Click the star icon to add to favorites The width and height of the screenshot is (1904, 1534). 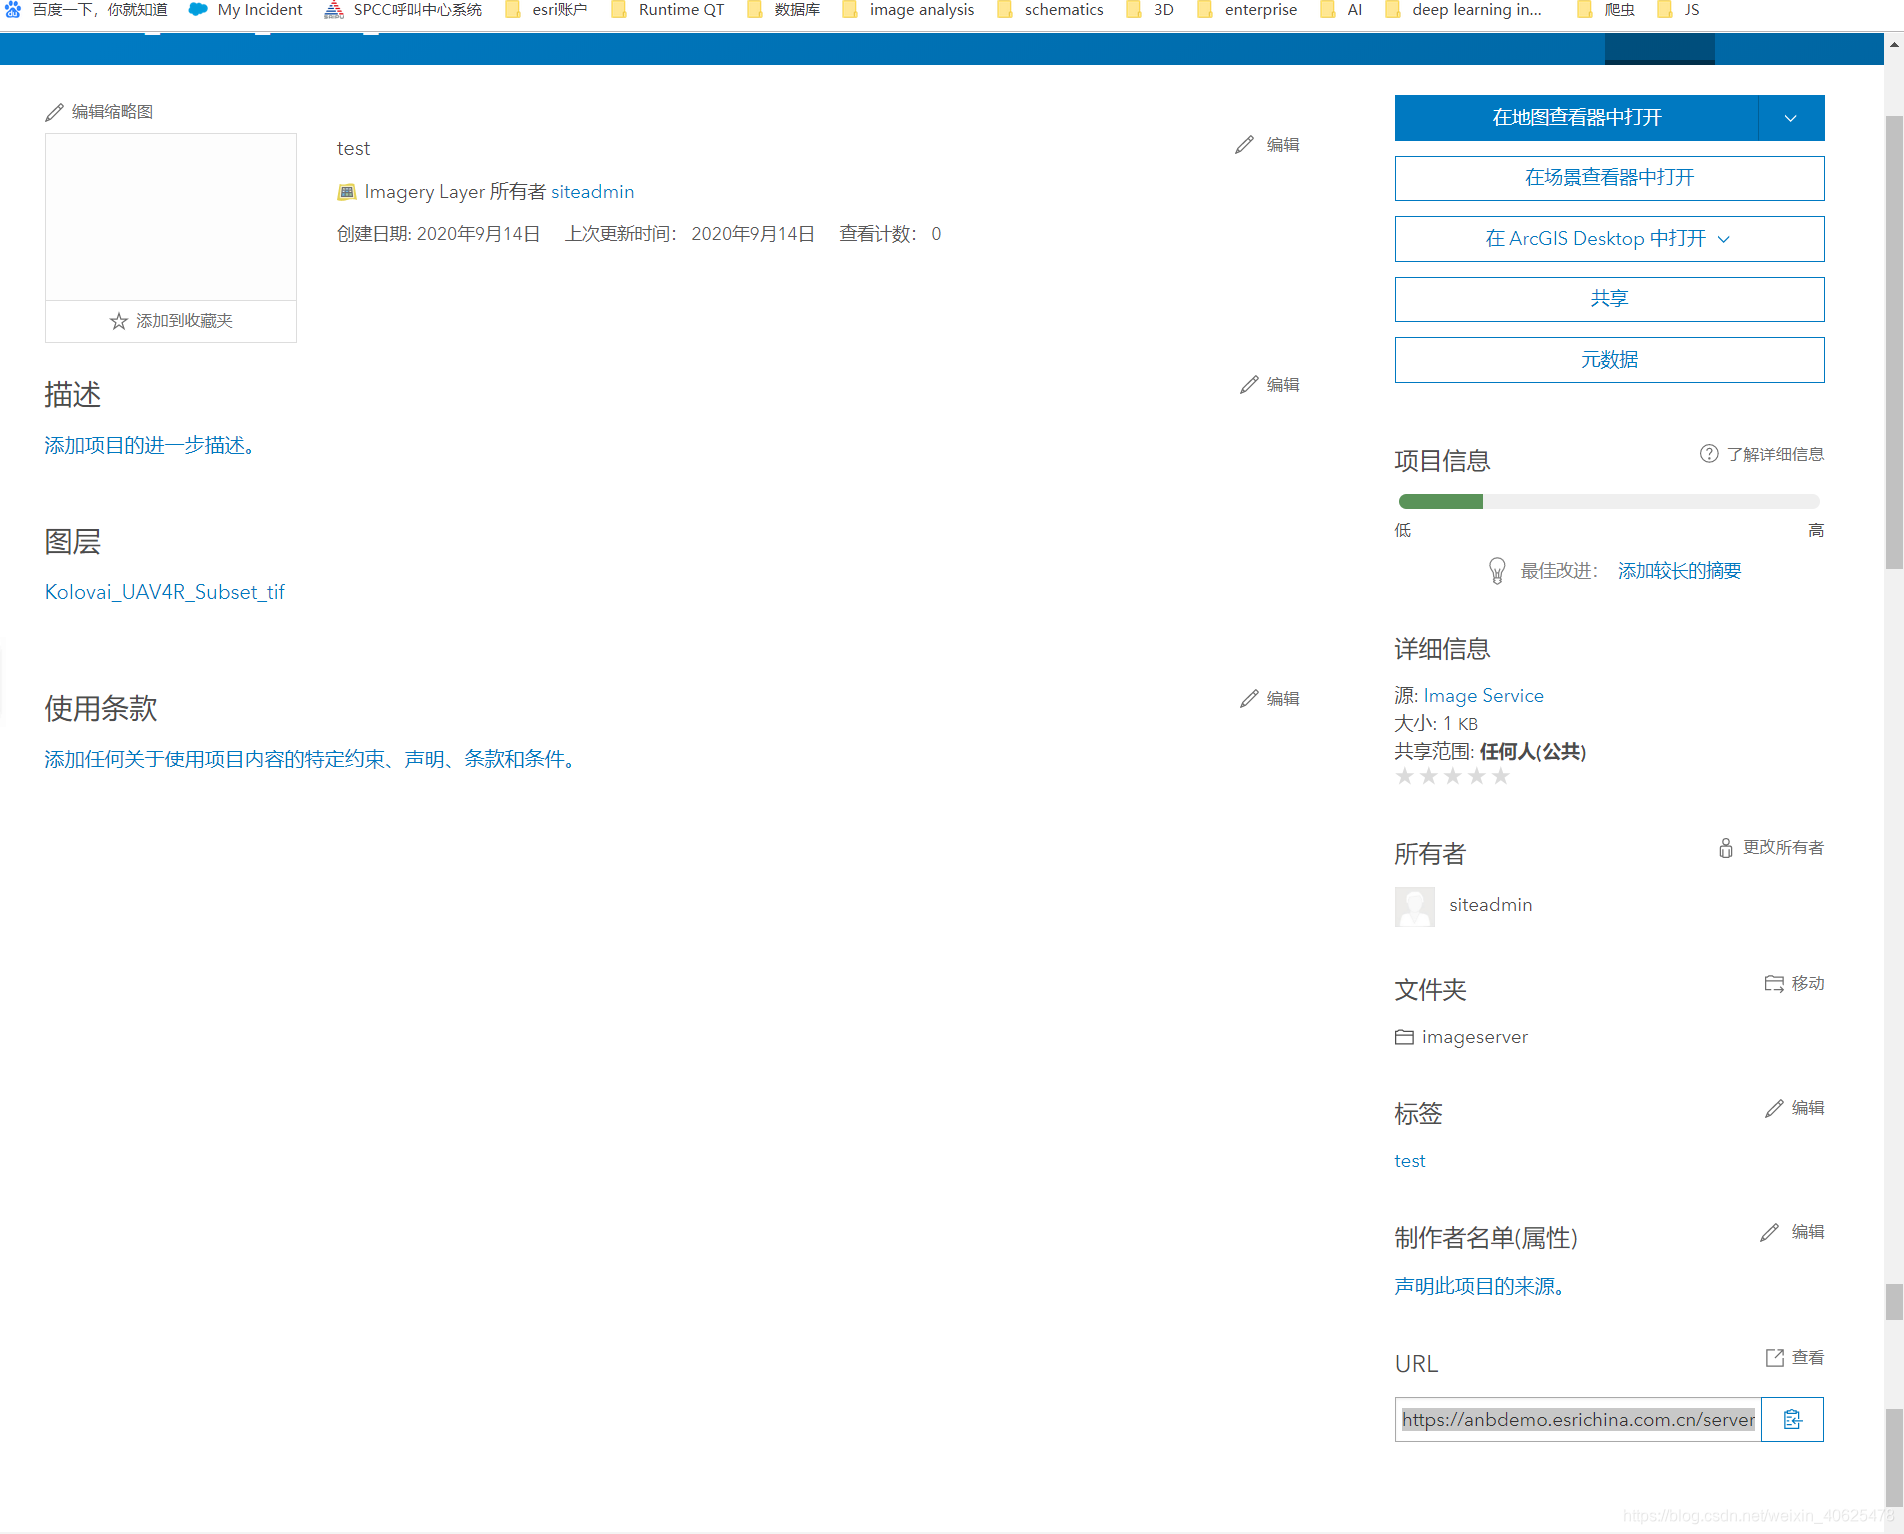click(118, 321)
